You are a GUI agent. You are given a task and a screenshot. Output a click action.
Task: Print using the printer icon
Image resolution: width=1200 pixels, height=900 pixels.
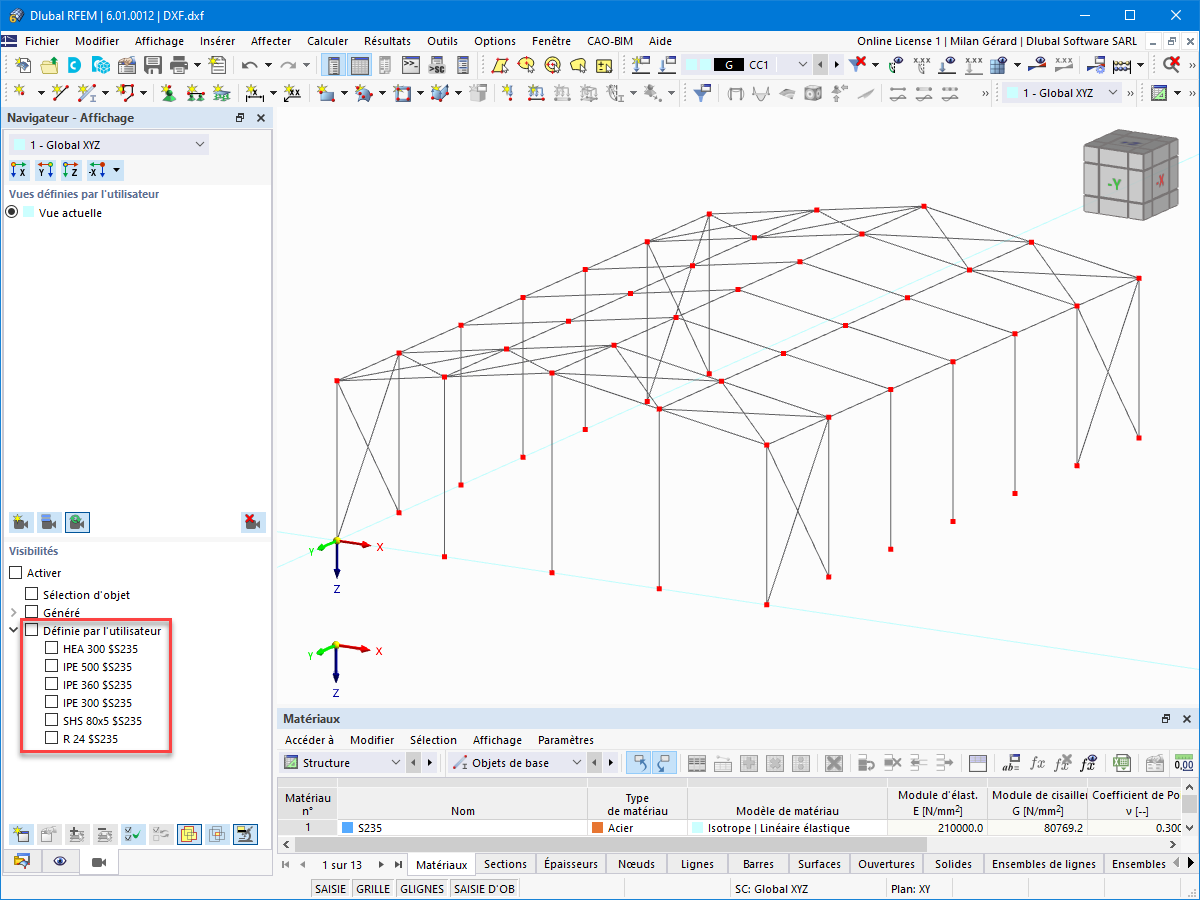178,65
